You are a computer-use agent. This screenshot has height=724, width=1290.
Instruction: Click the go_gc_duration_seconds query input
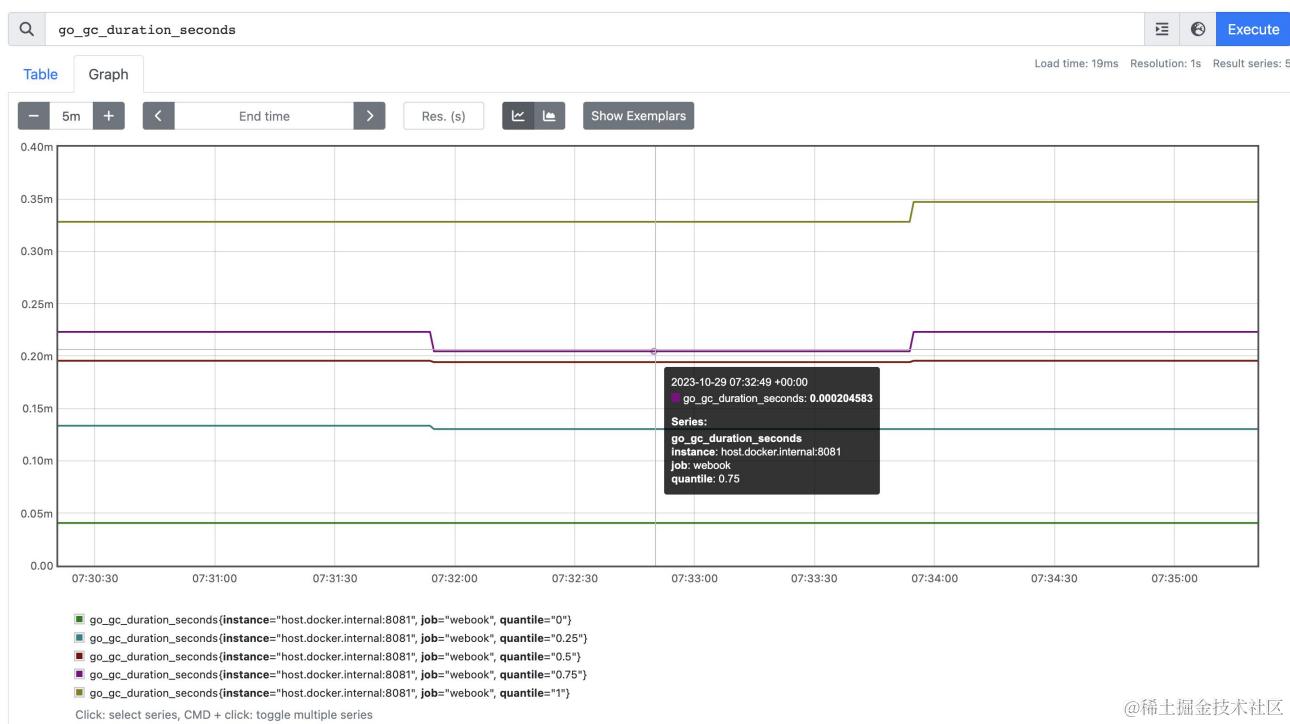click(594, 29)
